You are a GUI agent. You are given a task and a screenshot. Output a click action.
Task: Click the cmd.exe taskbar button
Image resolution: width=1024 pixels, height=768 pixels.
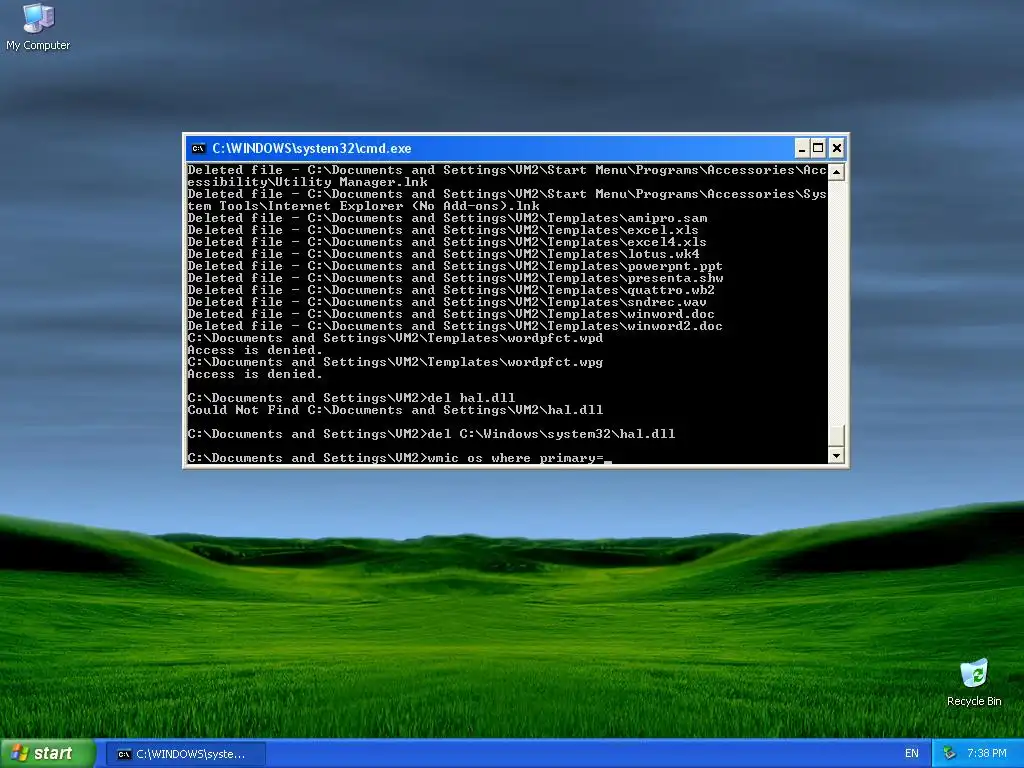[x=185, y=754]
